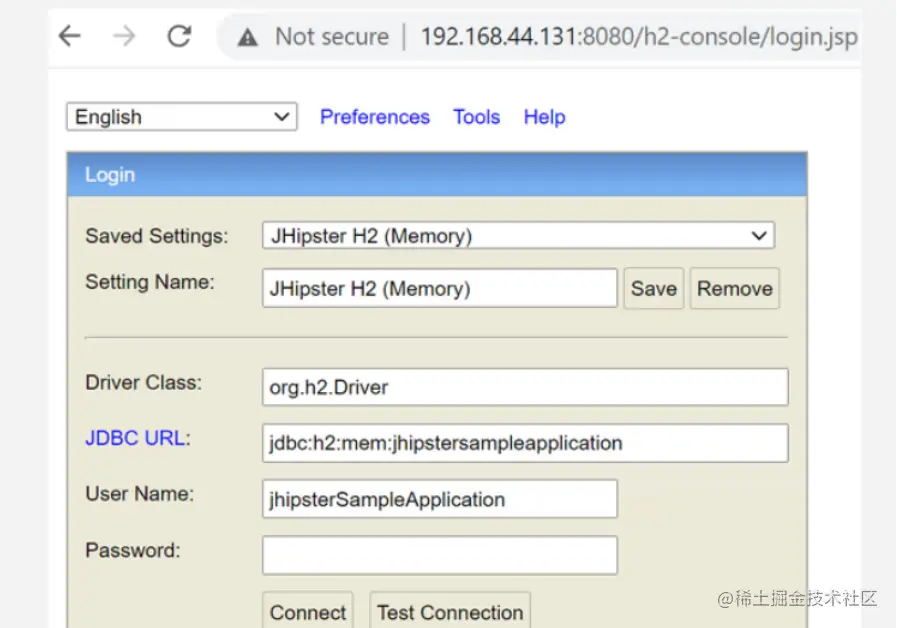897x628 pixels.
Task: Click the Setting Name text field
Action: 440,288
